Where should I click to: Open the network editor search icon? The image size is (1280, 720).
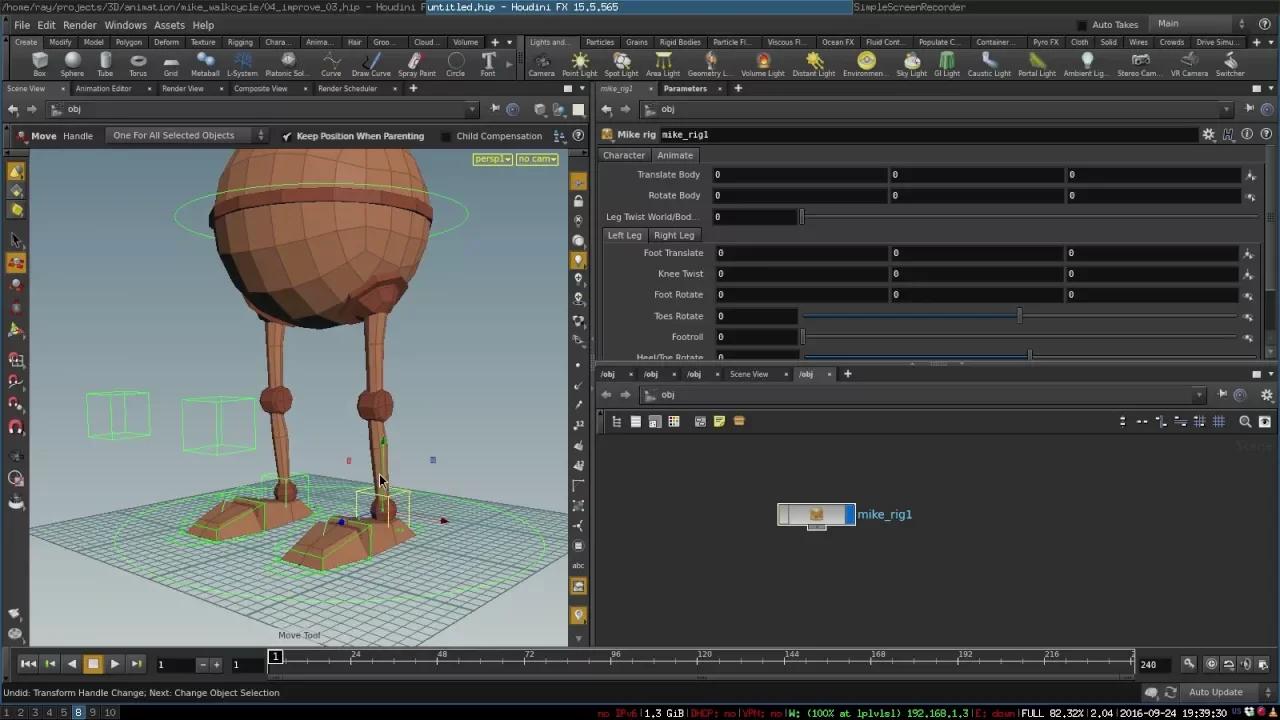1245,421
